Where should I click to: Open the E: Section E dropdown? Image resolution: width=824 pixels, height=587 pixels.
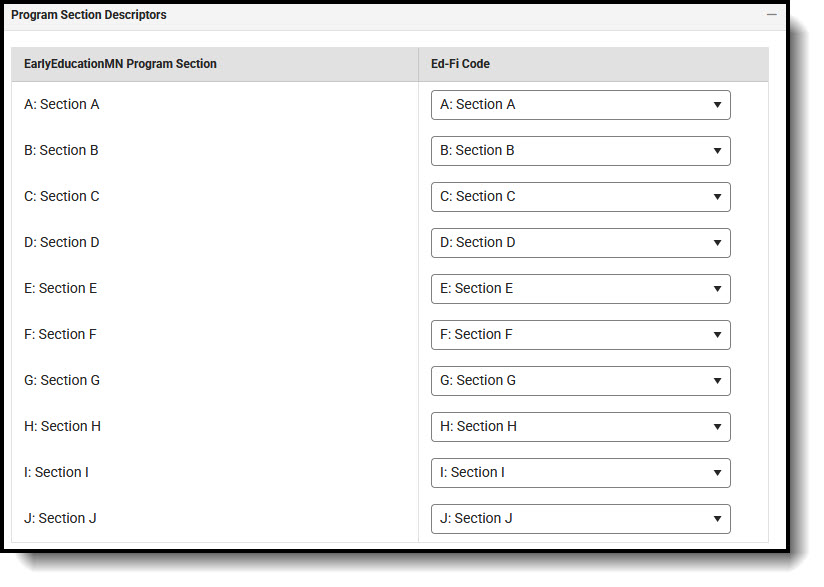point(580,289)
